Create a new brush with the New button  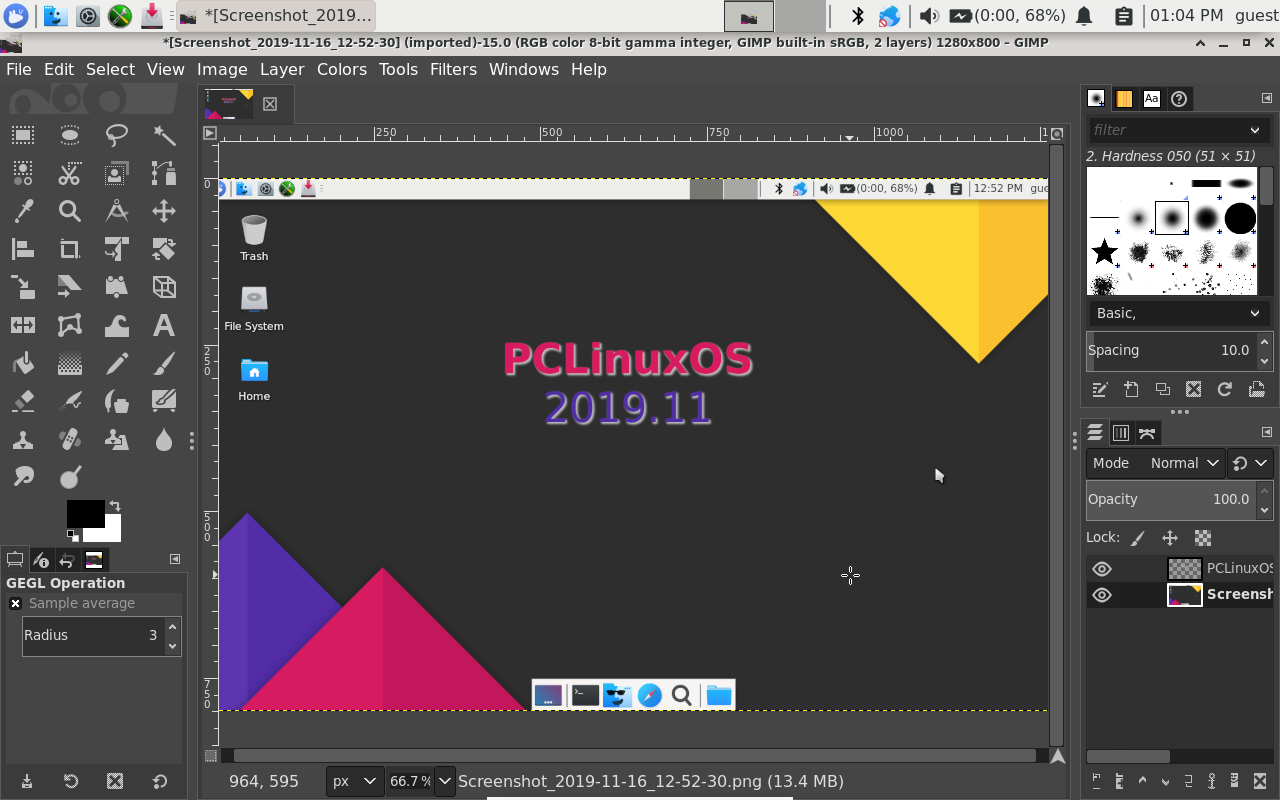[1131, 389]
